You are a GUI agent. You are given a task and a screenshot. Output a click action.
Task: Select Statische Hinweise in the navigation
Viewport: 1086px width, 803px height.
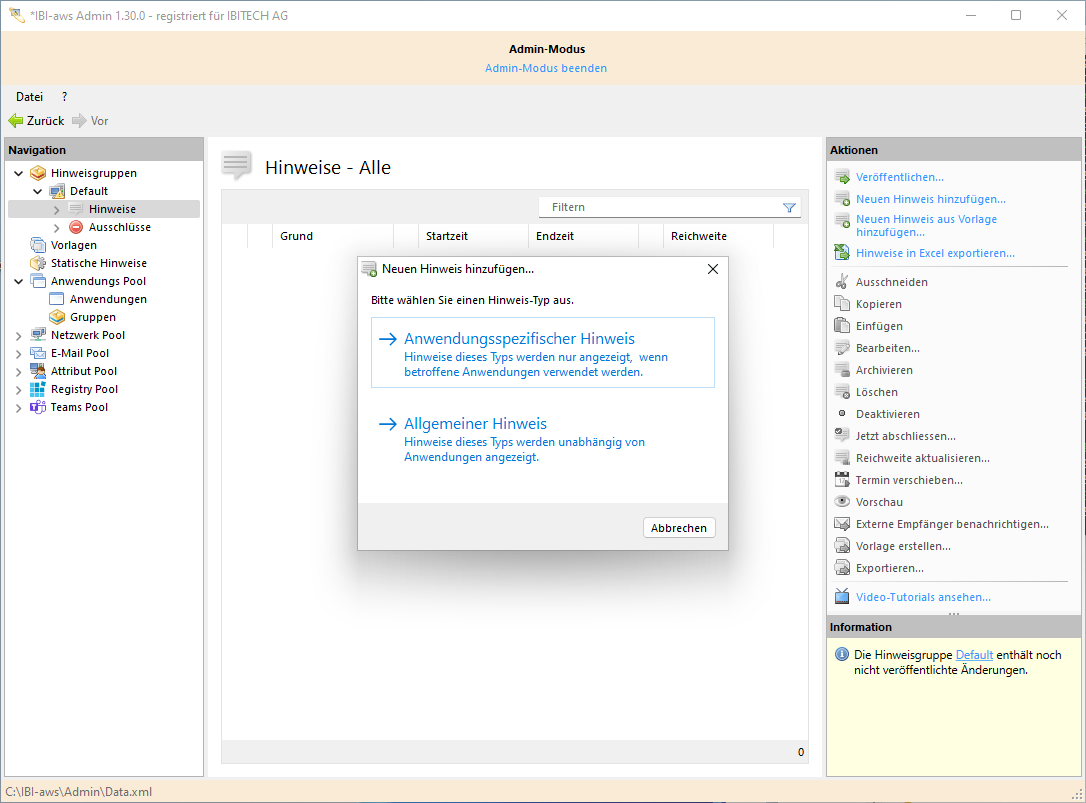coord(99,262)
